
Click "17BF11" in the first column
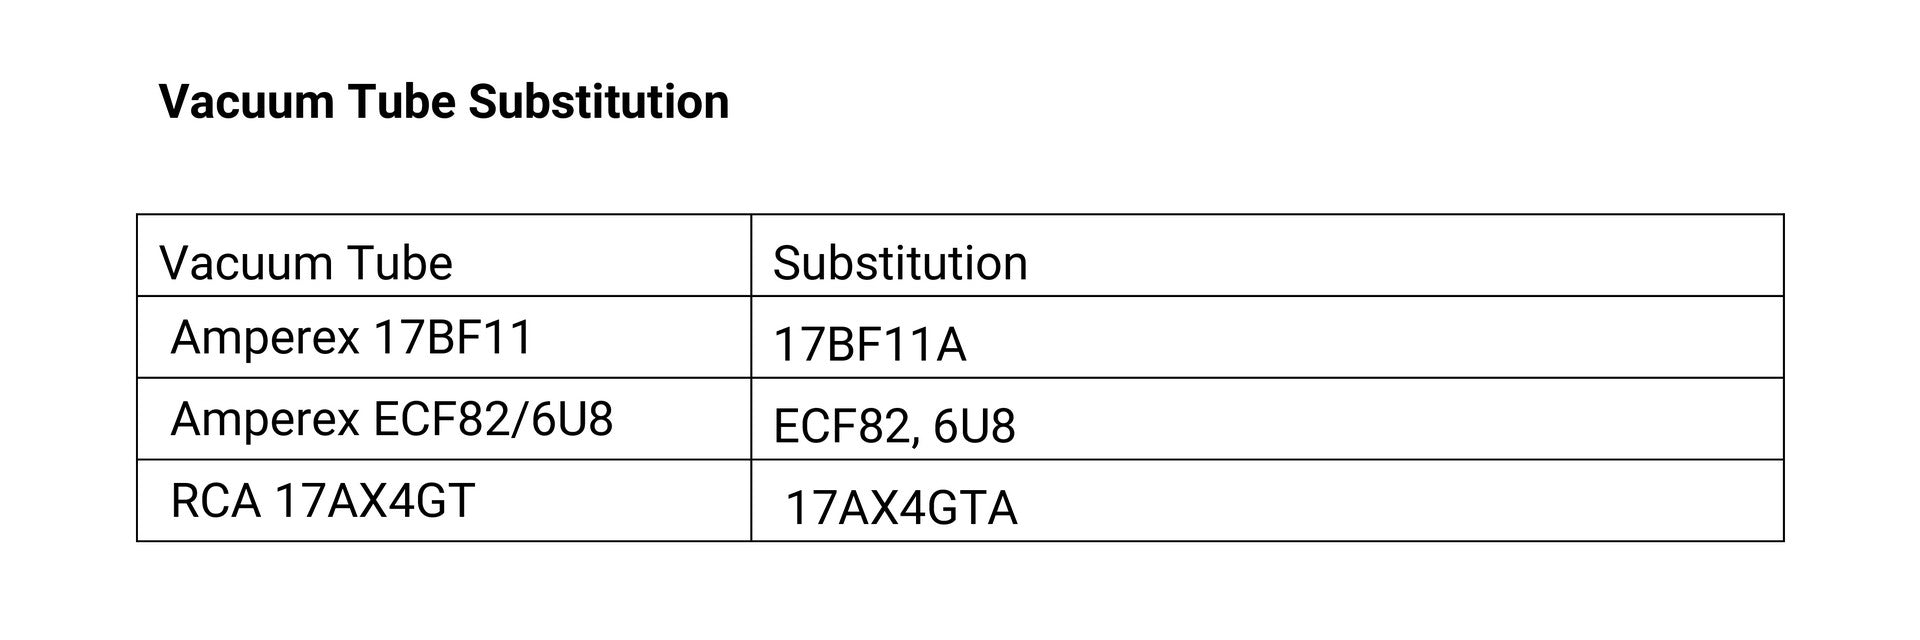pos(453,338)
